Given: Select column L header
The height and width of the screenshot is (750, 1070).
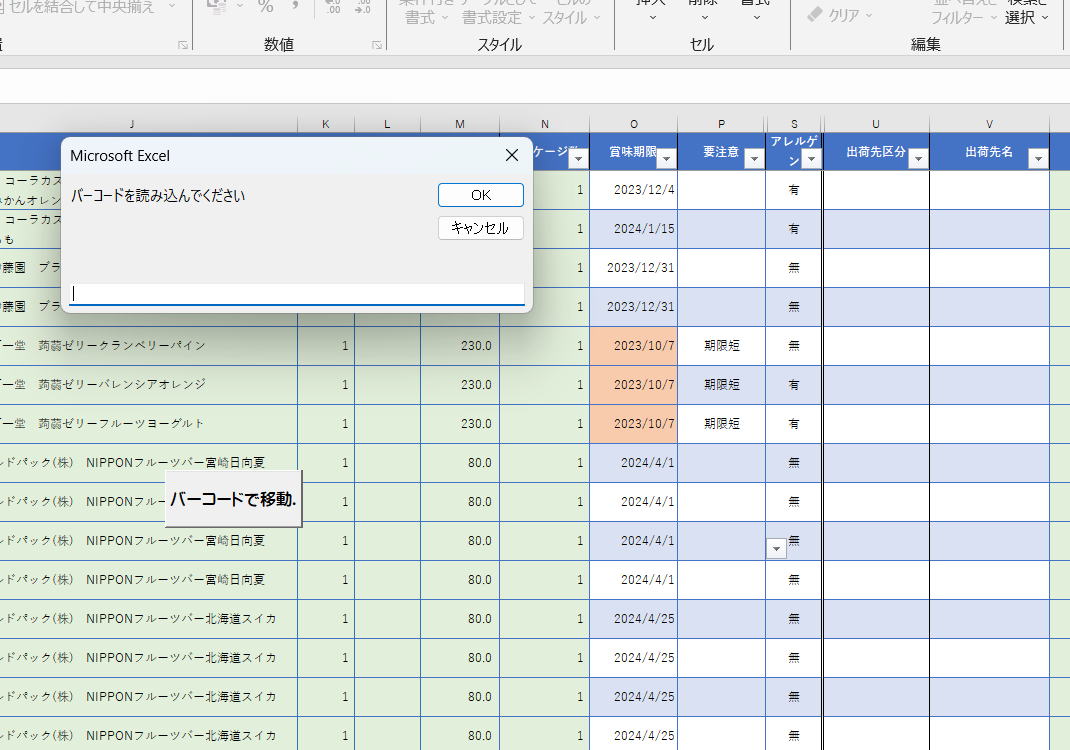Looking at the screenshot, I should [x=387, y=124].
